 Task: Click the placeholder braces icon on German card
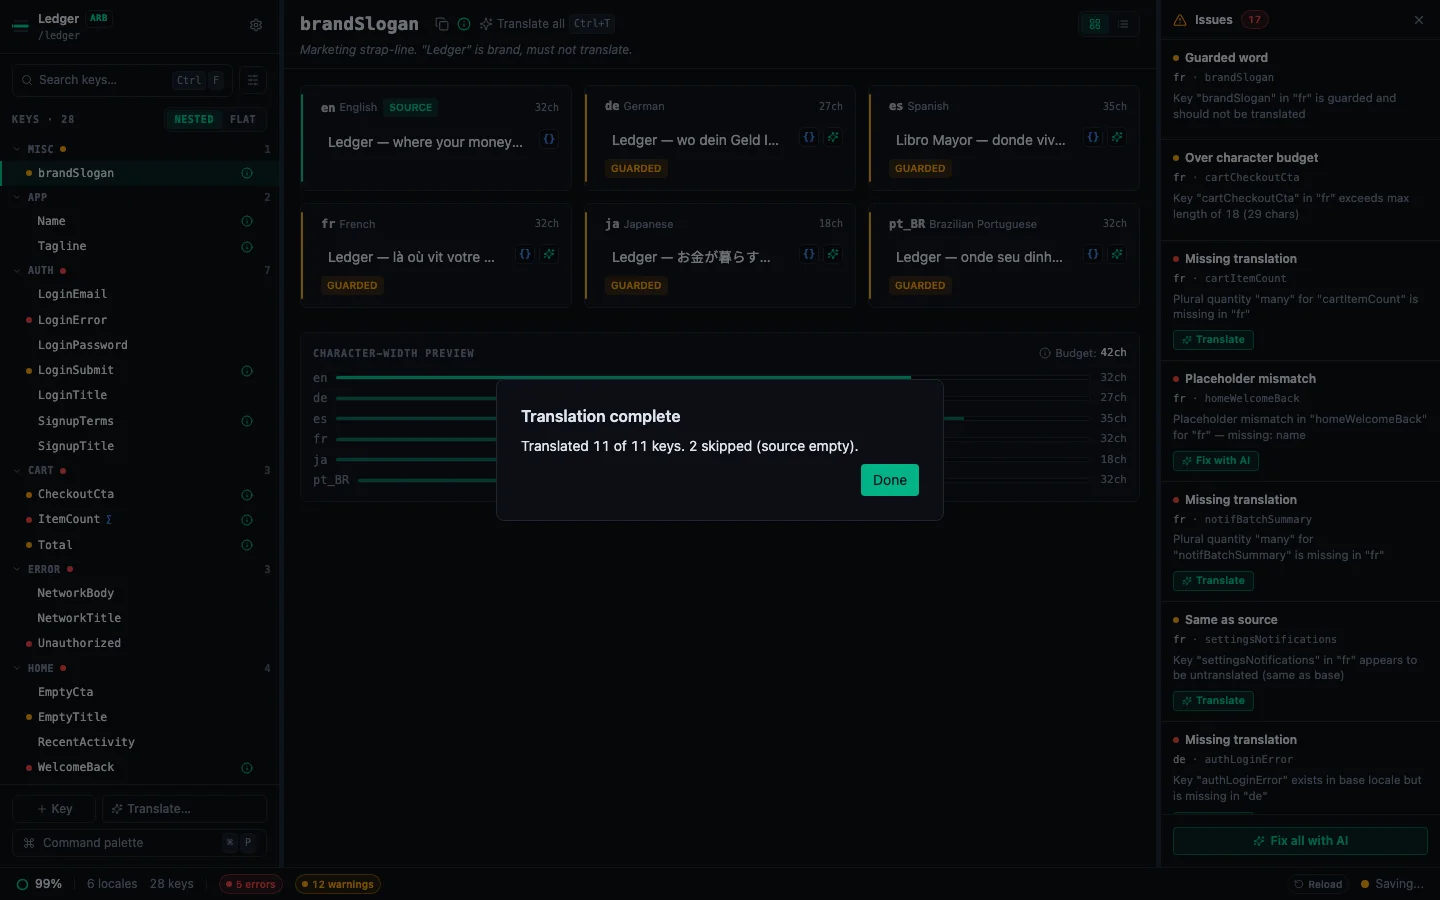(809, 137)
